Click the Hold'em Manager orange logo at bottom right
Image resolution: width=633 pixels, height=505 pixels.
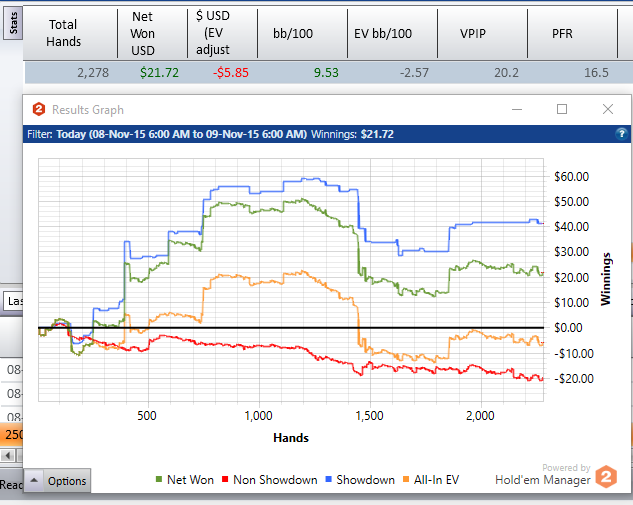[x=607, y=477]
